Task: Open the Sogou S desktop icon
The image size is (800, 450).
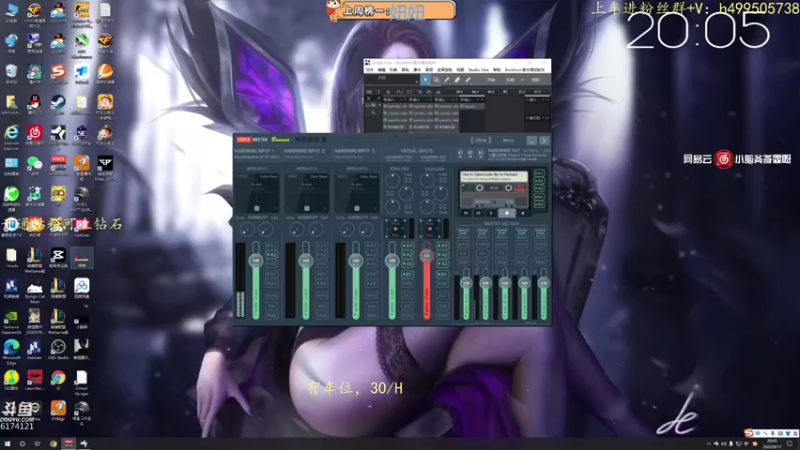Action: click(x=58, y=74)
